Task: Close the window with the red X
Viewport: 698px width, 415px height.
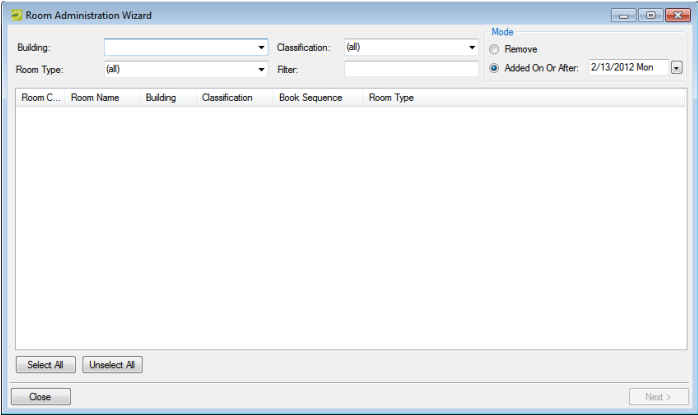Action: pyautogui.click(x=678, y=16)
